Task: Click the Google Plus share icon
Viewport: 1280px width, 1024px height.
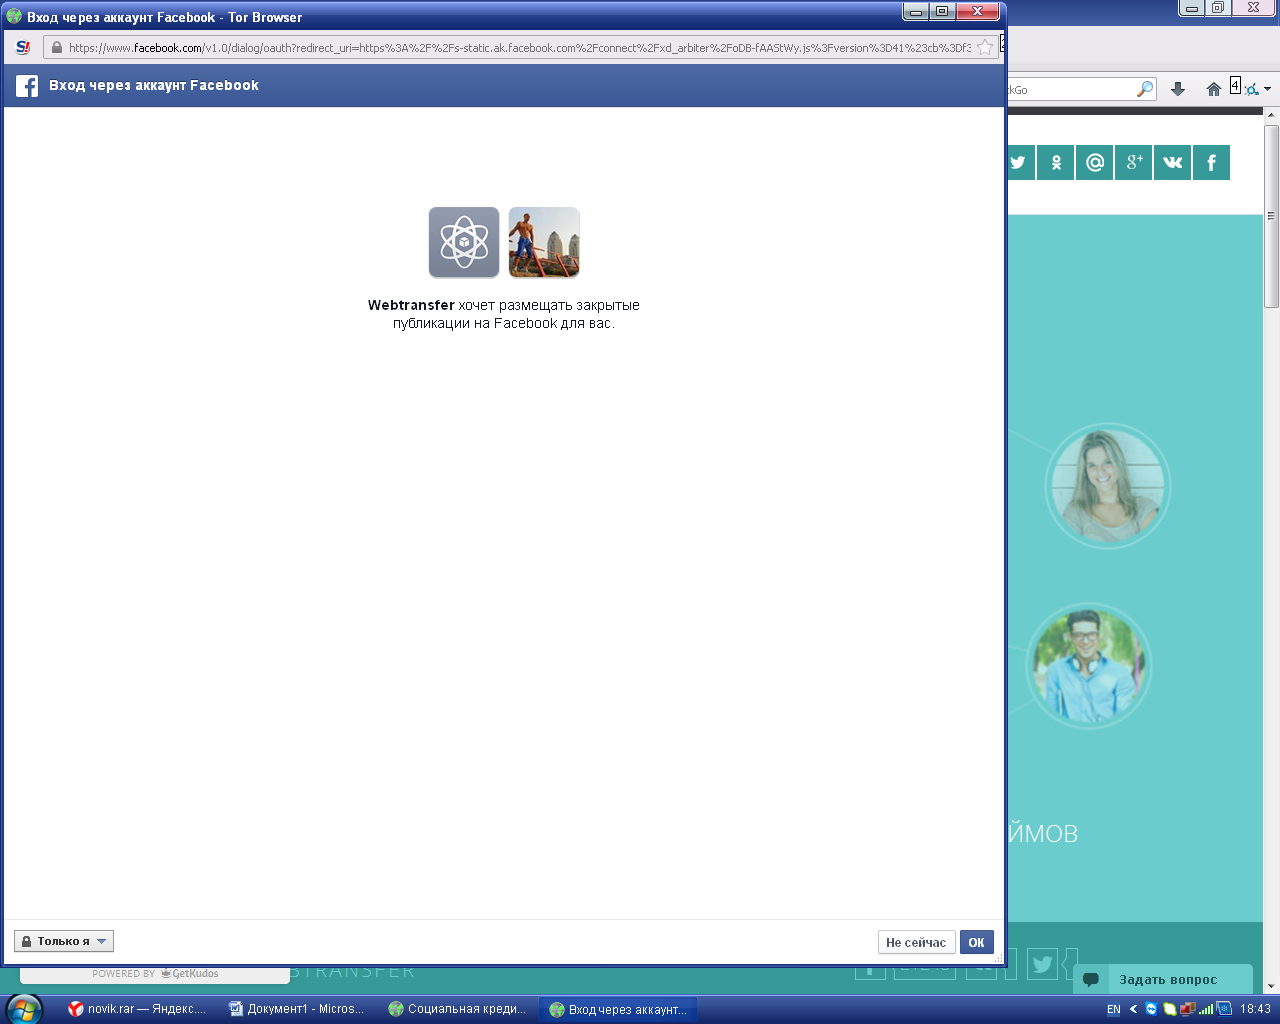Action: 1133,162
